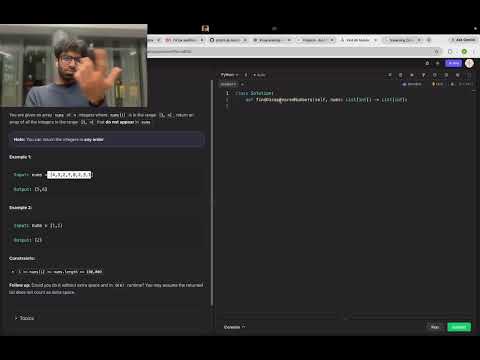Click the Ask Gemini button in Chrome

463,40
